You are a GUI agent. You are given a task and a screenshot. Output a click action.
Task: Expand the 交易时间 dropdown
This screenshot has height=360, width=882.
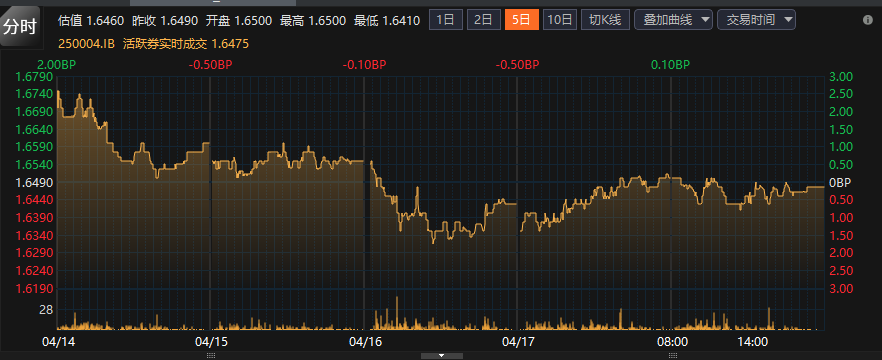point(756,20)
